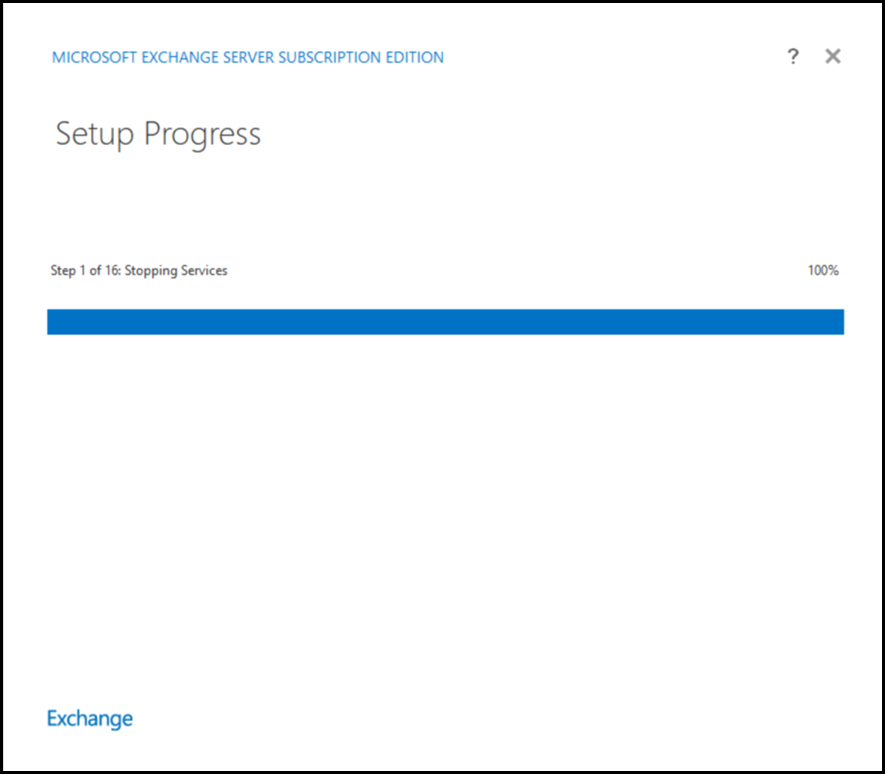Screen dimensions: 885x774
Task: Click the right end of the progress bar
Action: [x=835, y=322]
